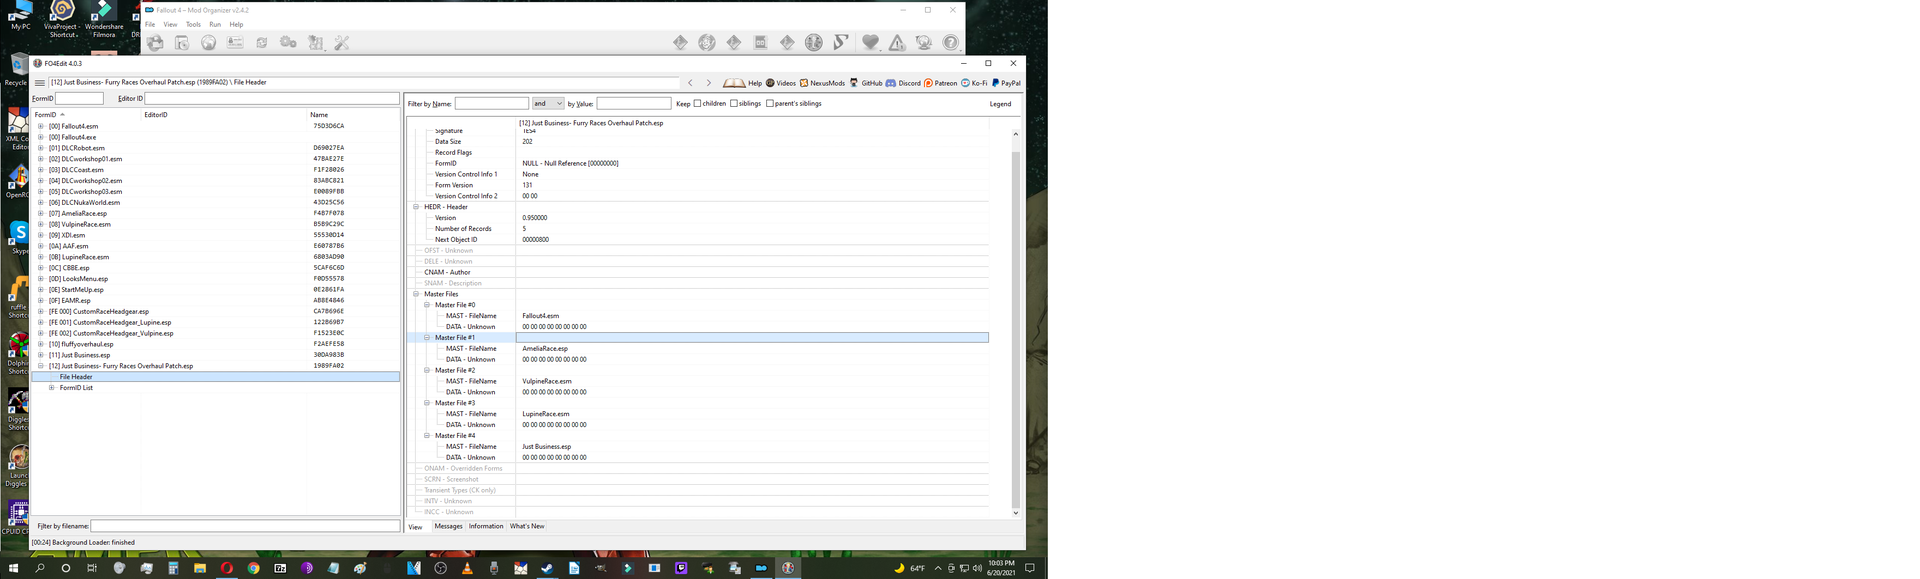Image resolution: width=1920 pixels, height=579 pixels.
Task: Expand the FormID List node
Action: click(x=52, y=388)
